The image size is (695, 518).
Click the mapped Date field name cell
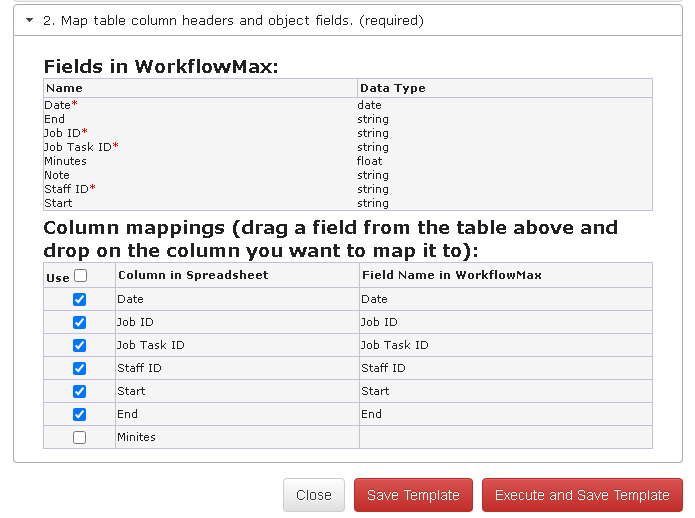coord(506,299)
